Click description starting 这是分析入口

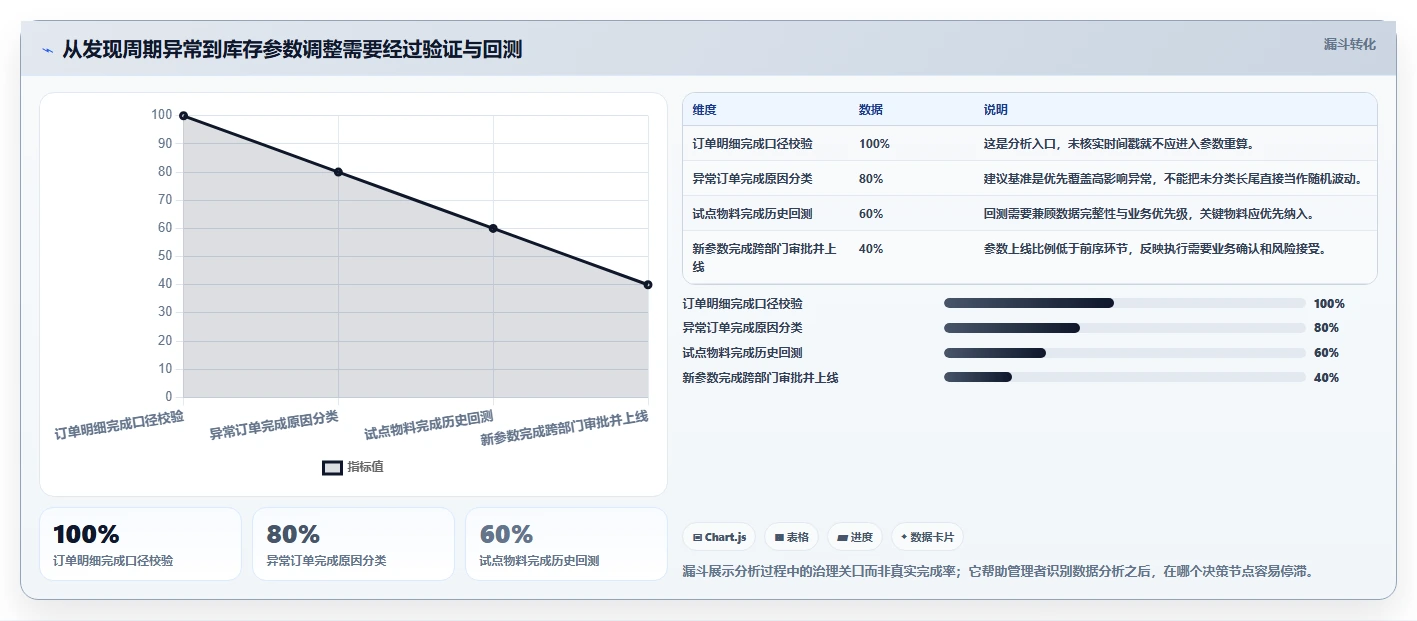[1119, 144]
